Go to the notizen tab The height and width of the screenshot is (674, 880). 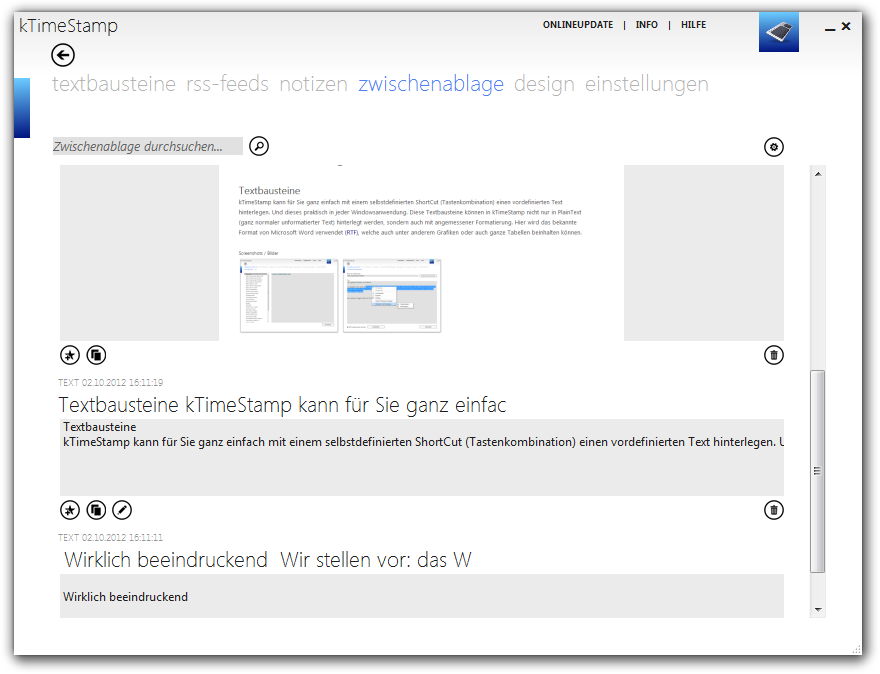[314, 84]
